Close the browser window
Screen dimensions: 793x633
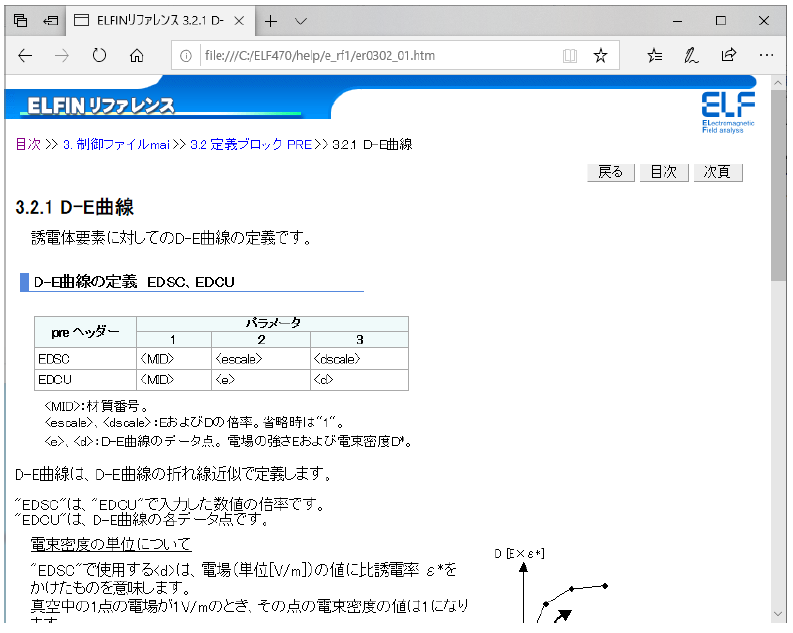point(764,21)
